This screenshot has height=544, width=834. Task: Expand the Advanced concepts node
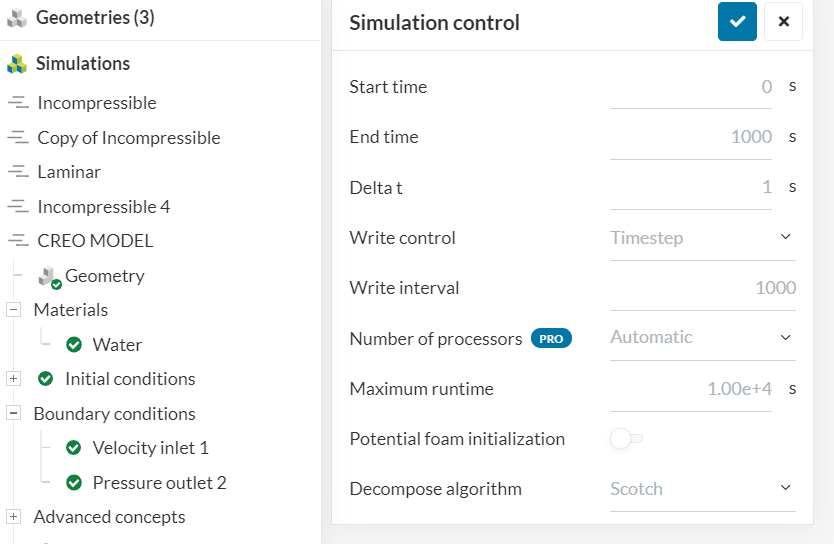(x=14, y=517)
